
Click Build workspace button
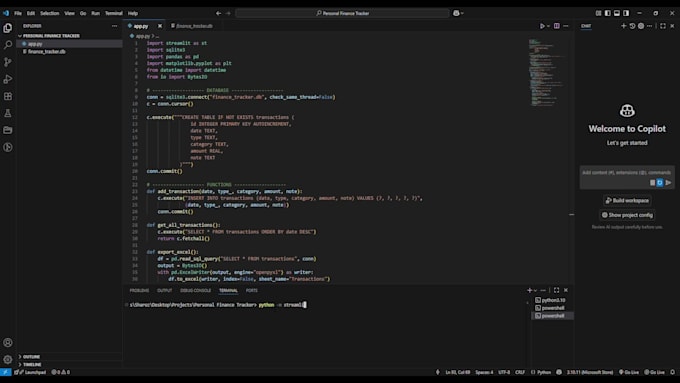pos(627,200)
